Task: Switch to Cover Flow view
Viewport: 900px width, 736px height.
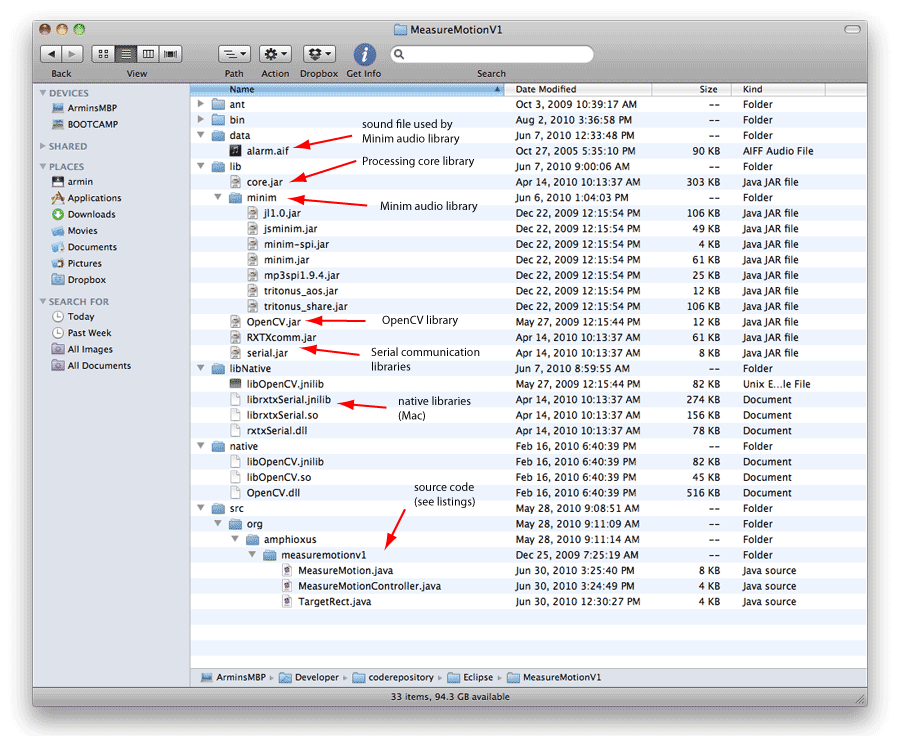Action: (170, 54)
